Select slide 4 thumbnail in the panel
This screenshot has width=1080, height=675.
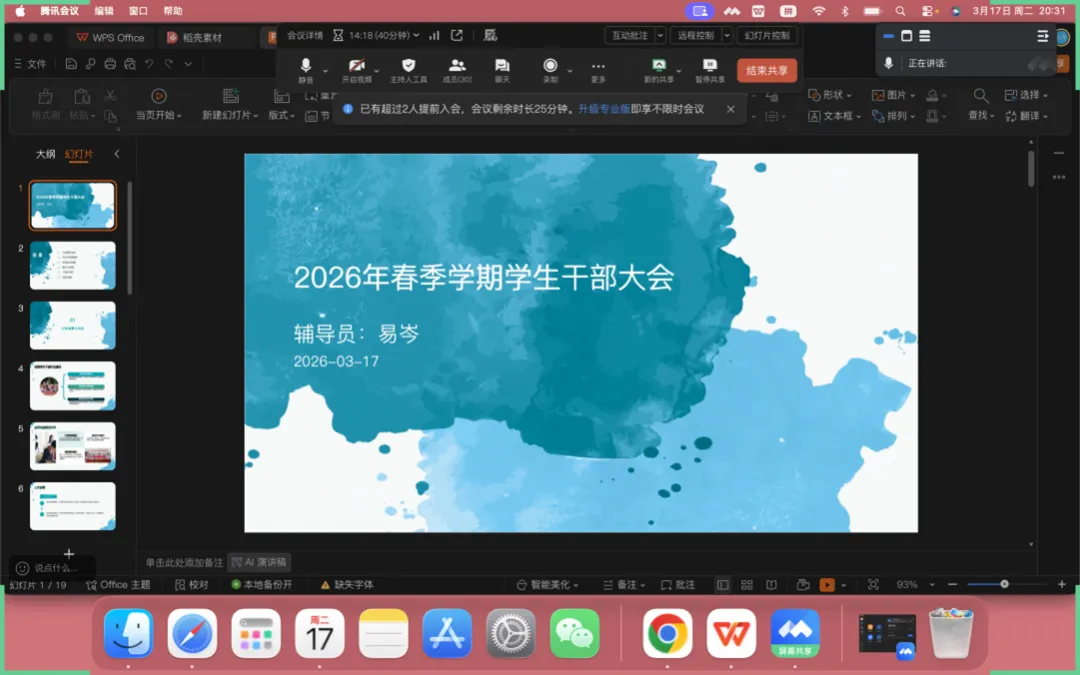[72, 386]
